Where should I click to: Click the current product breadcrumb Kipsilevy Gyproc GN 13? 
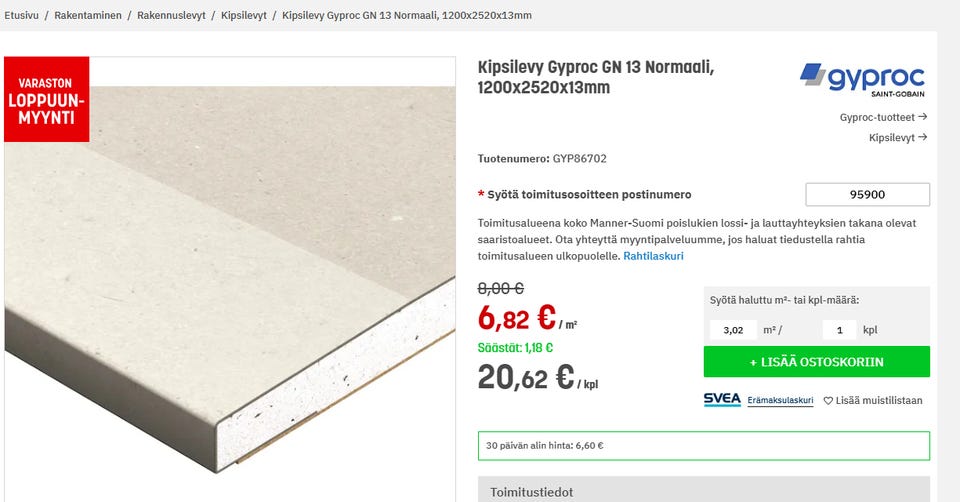click(407, 15)
